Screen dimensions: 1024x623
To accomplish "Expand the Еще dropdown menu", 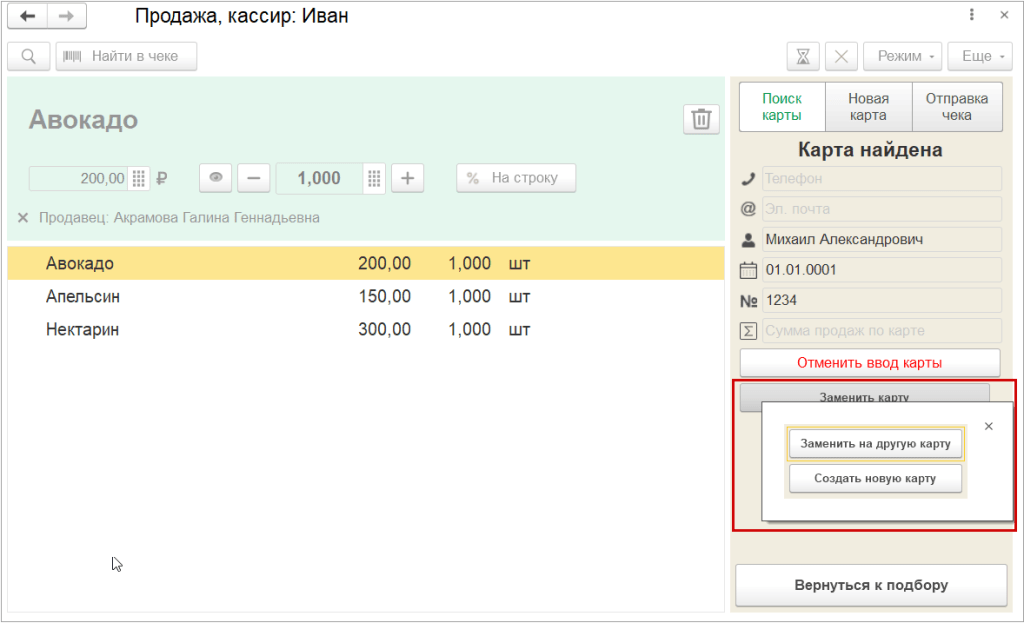I will tap(980, 57).
